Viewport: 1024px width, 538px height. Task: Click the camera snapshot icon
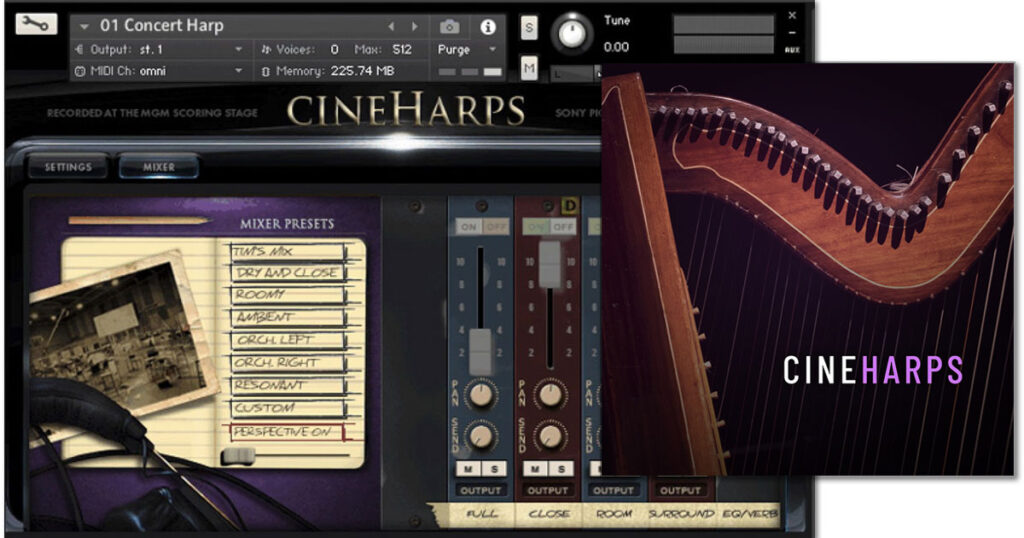449,27
